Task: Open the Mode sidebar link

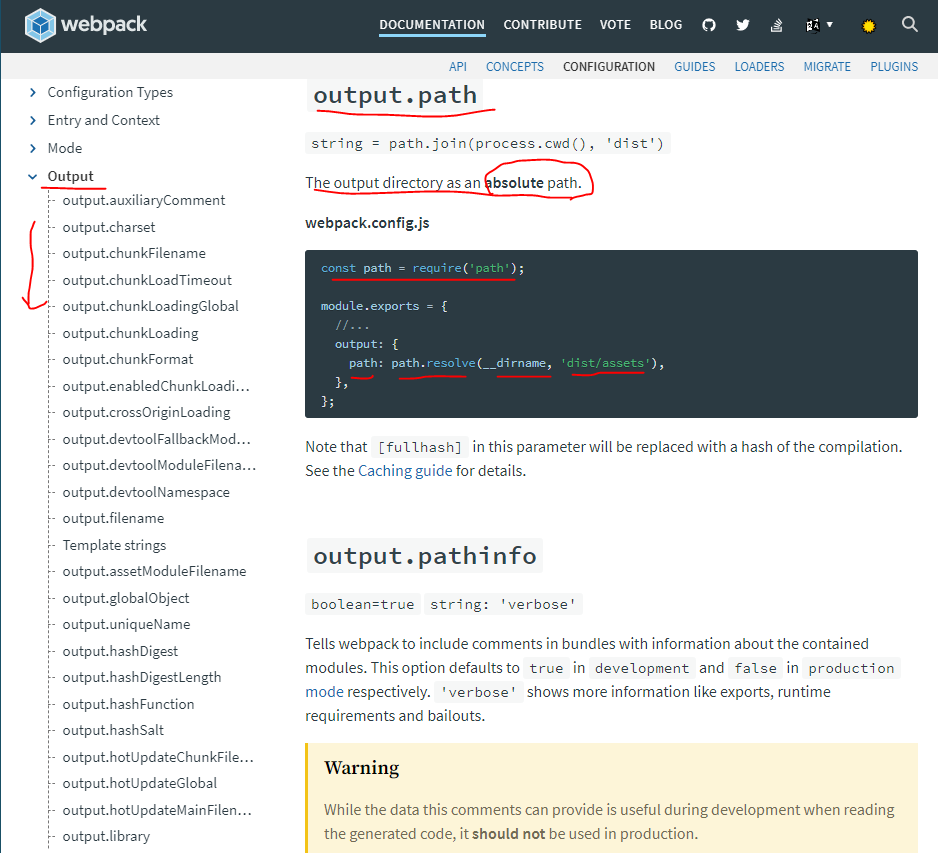Action: point(65,148)
